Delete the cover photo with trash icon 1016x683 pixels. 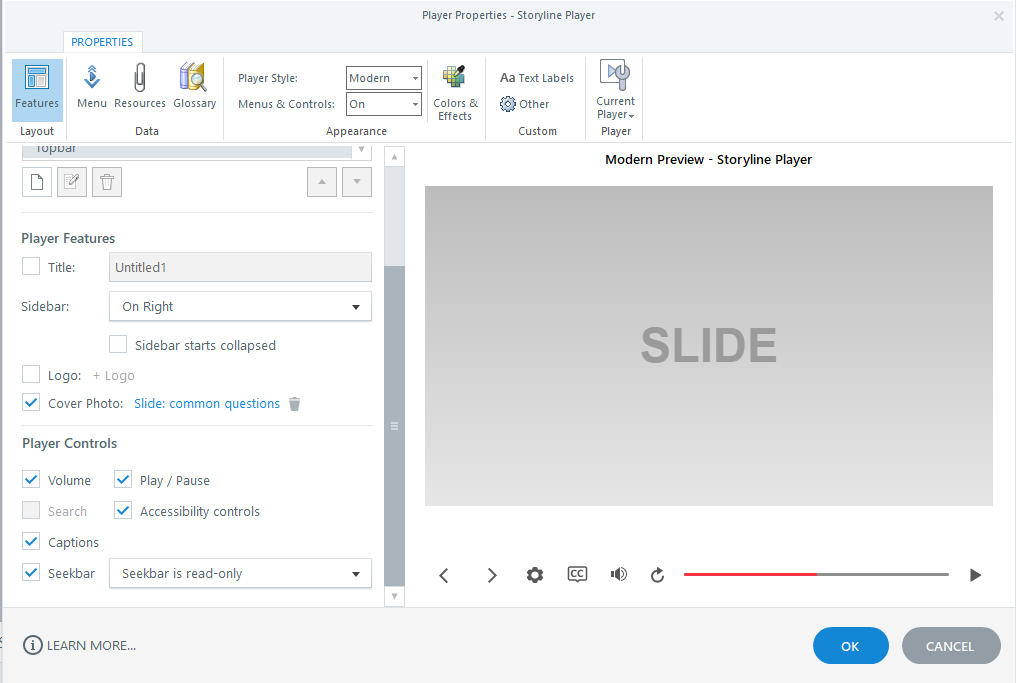(294, 404)
